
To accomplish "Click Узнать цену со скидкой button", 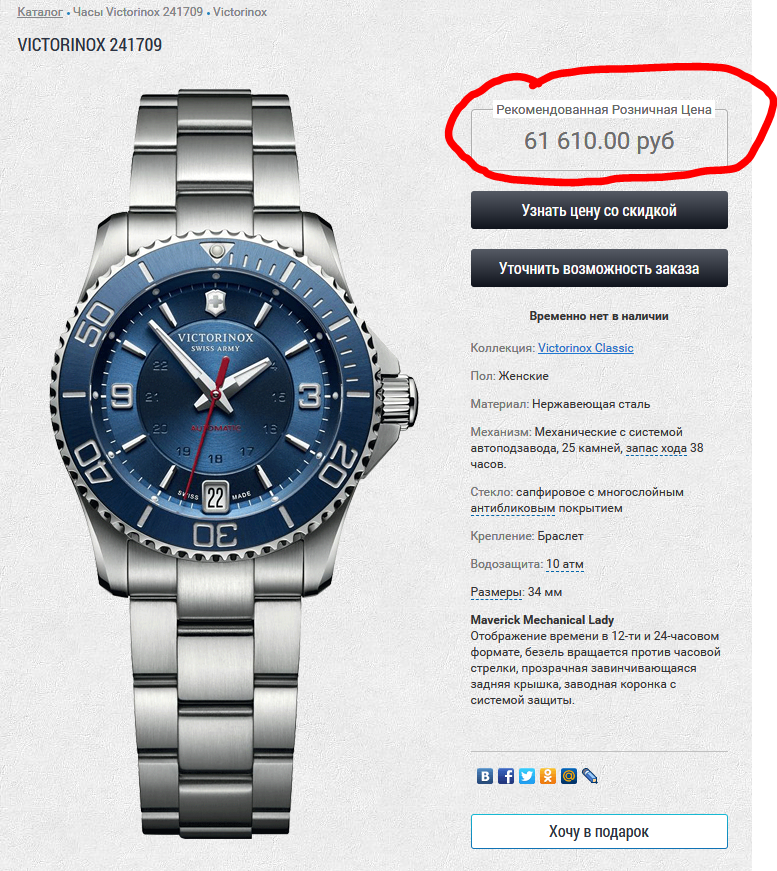I will point(599,210).
